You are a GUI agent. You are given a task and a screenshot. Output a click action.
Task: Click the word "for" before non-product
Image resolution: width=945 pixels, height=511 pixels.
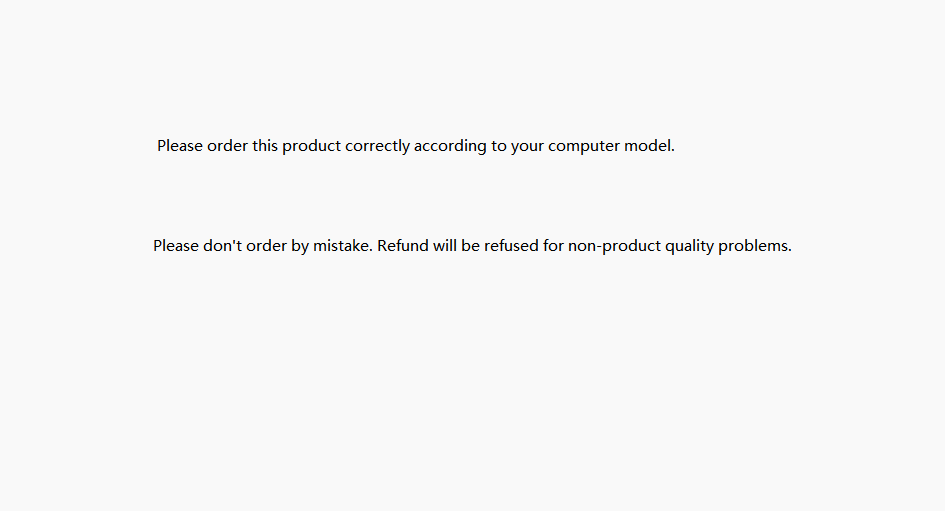pos(553,246)
